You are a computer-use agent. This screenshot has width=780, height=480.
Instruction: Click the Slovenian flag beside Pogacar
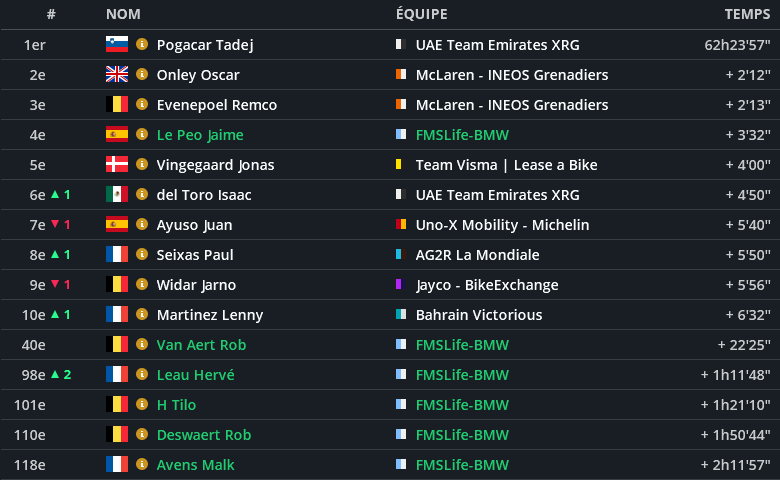tap(117, 45)
